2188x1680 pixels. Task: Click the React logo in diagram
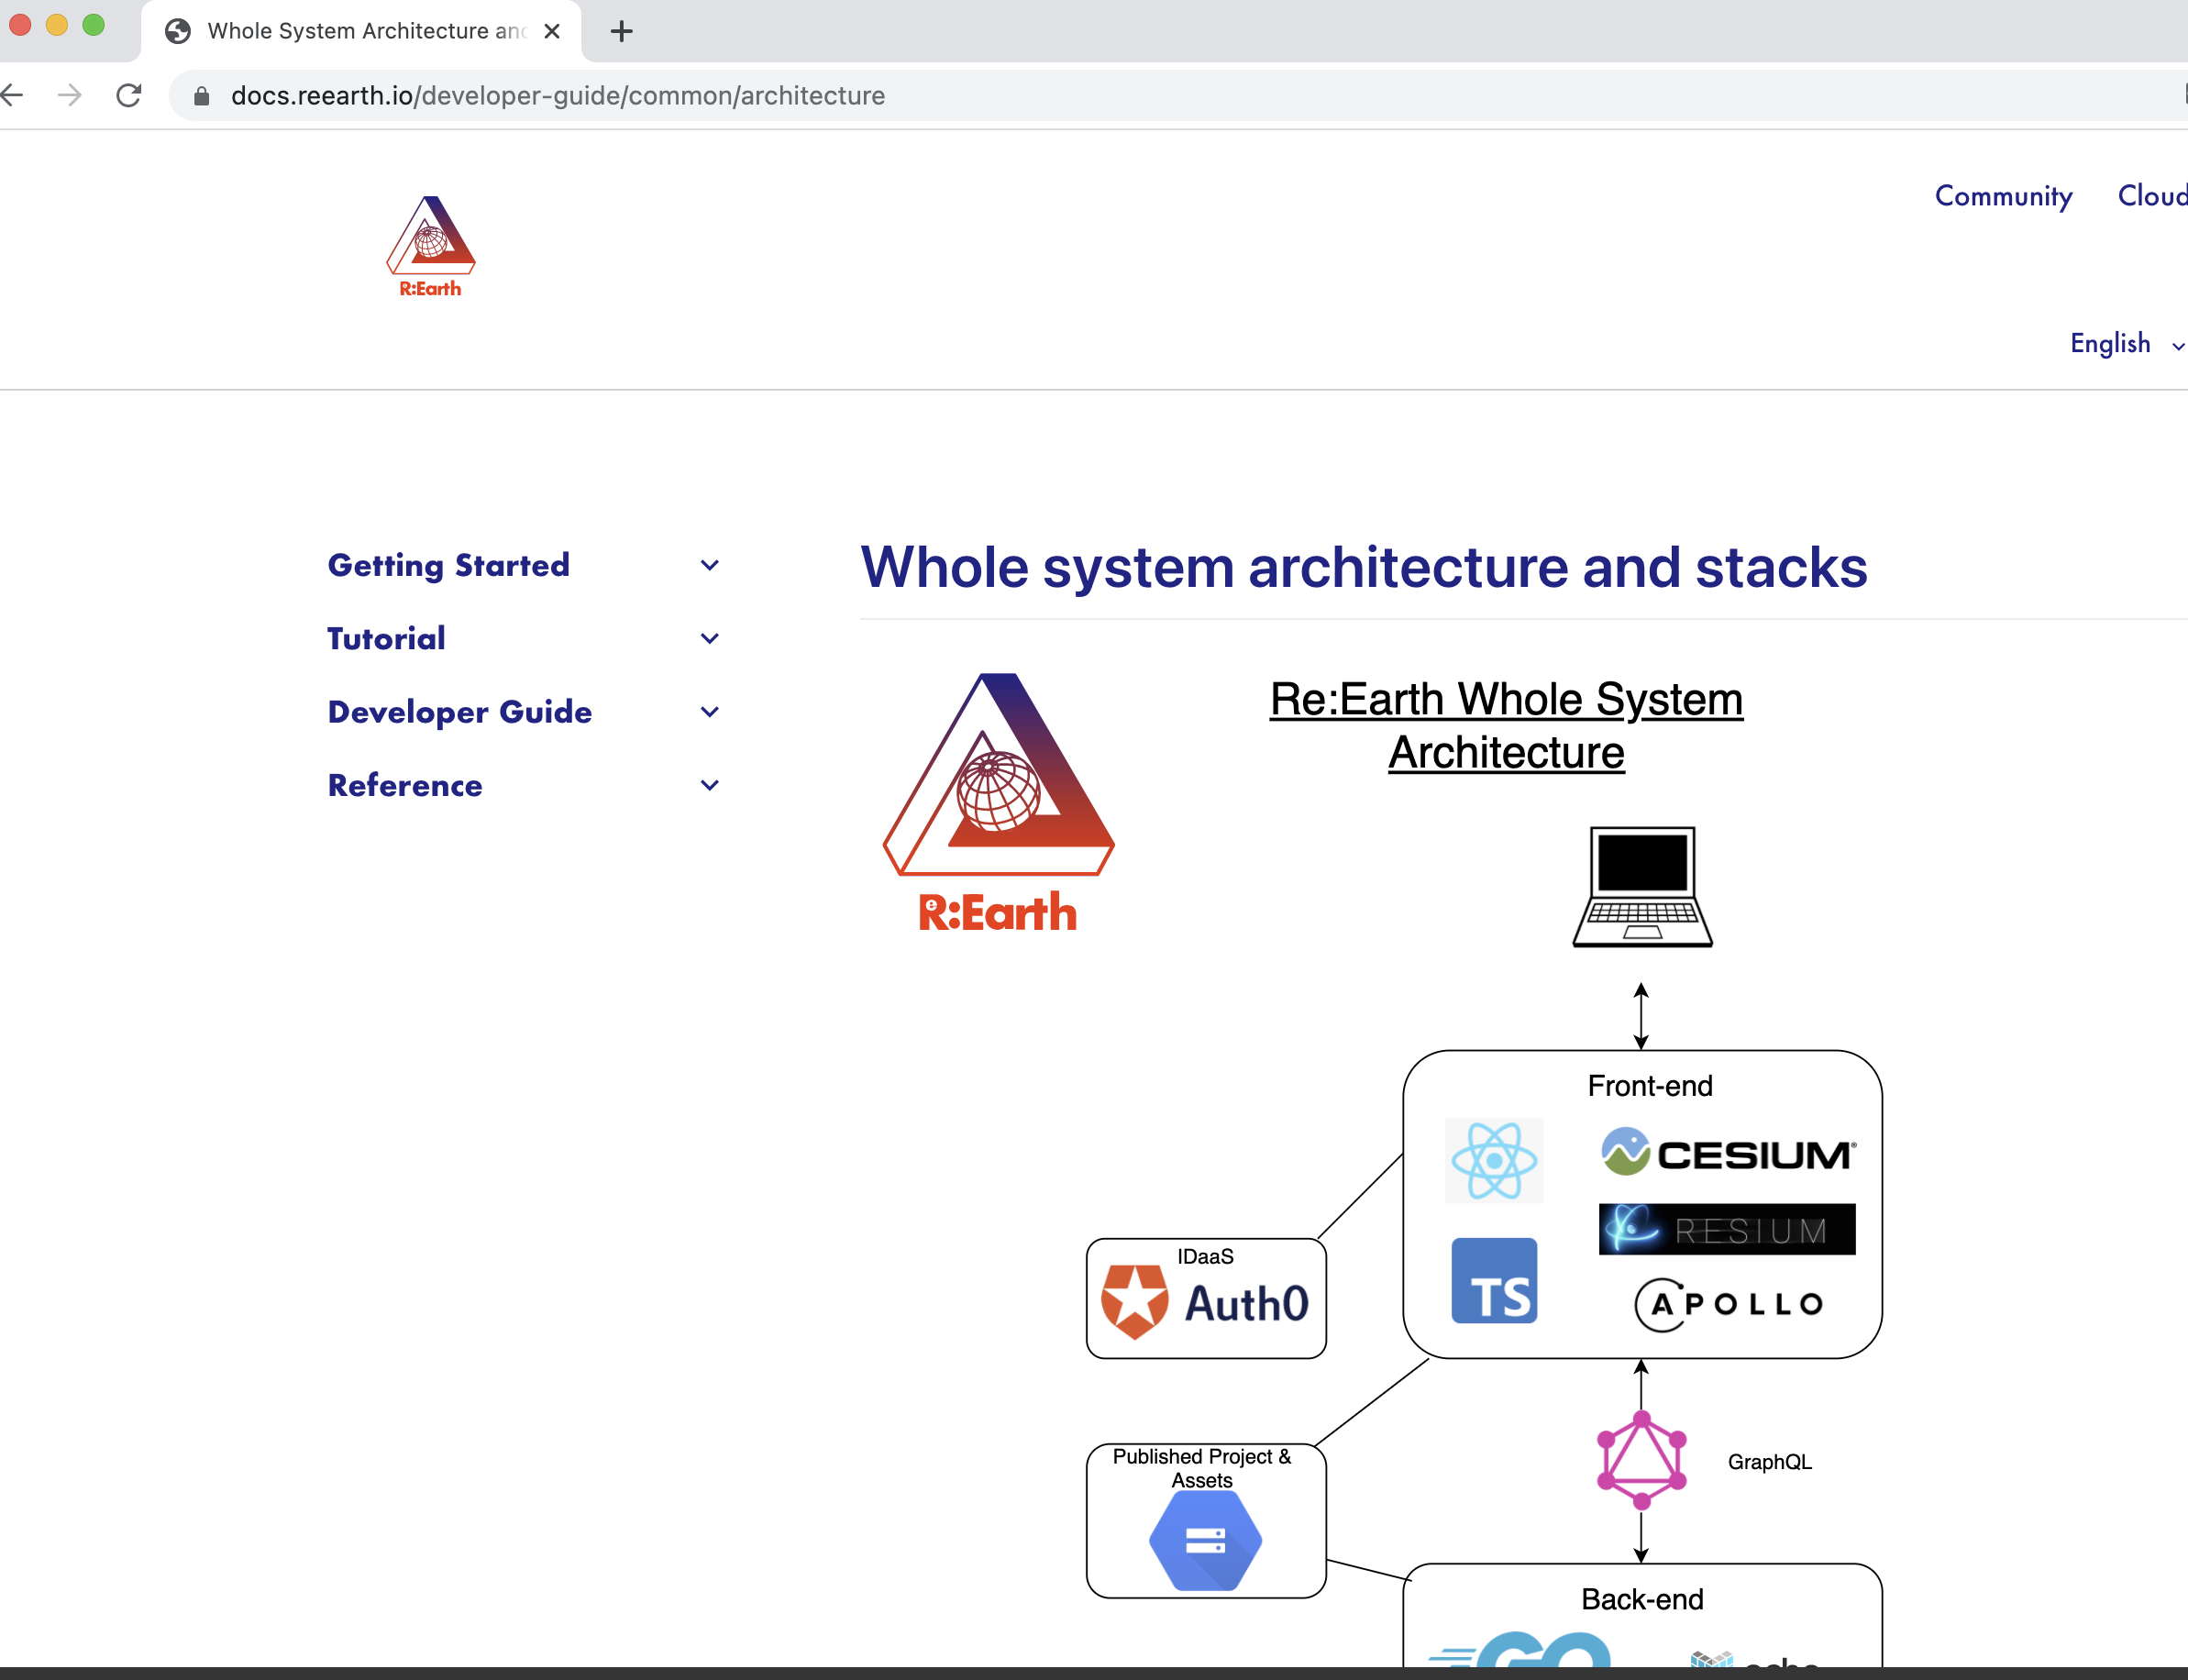pyautogui.click(x=1493, y=1160)
